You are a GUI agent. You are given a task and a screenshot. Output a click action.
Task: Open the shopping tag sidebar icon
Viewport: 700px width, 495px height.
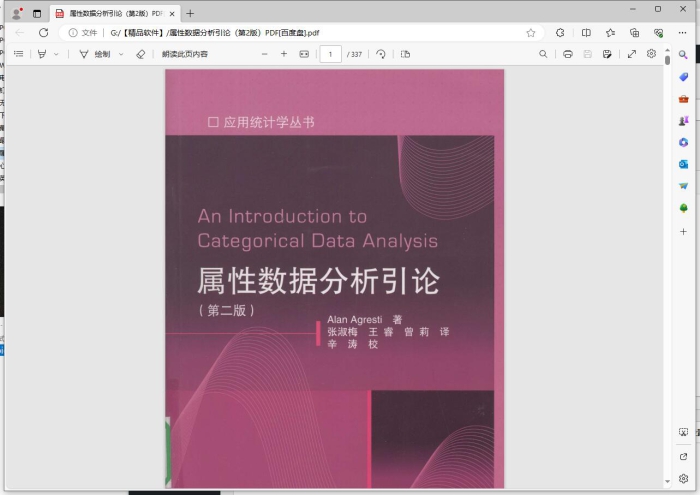pyautogui.click(x=683, y=77)
